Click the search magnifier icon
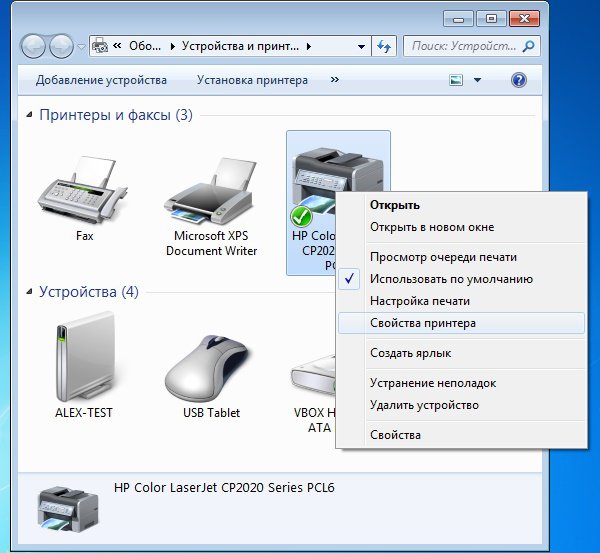Image resolution: width=600 pixels, height=553 pixels. [528, 46]
